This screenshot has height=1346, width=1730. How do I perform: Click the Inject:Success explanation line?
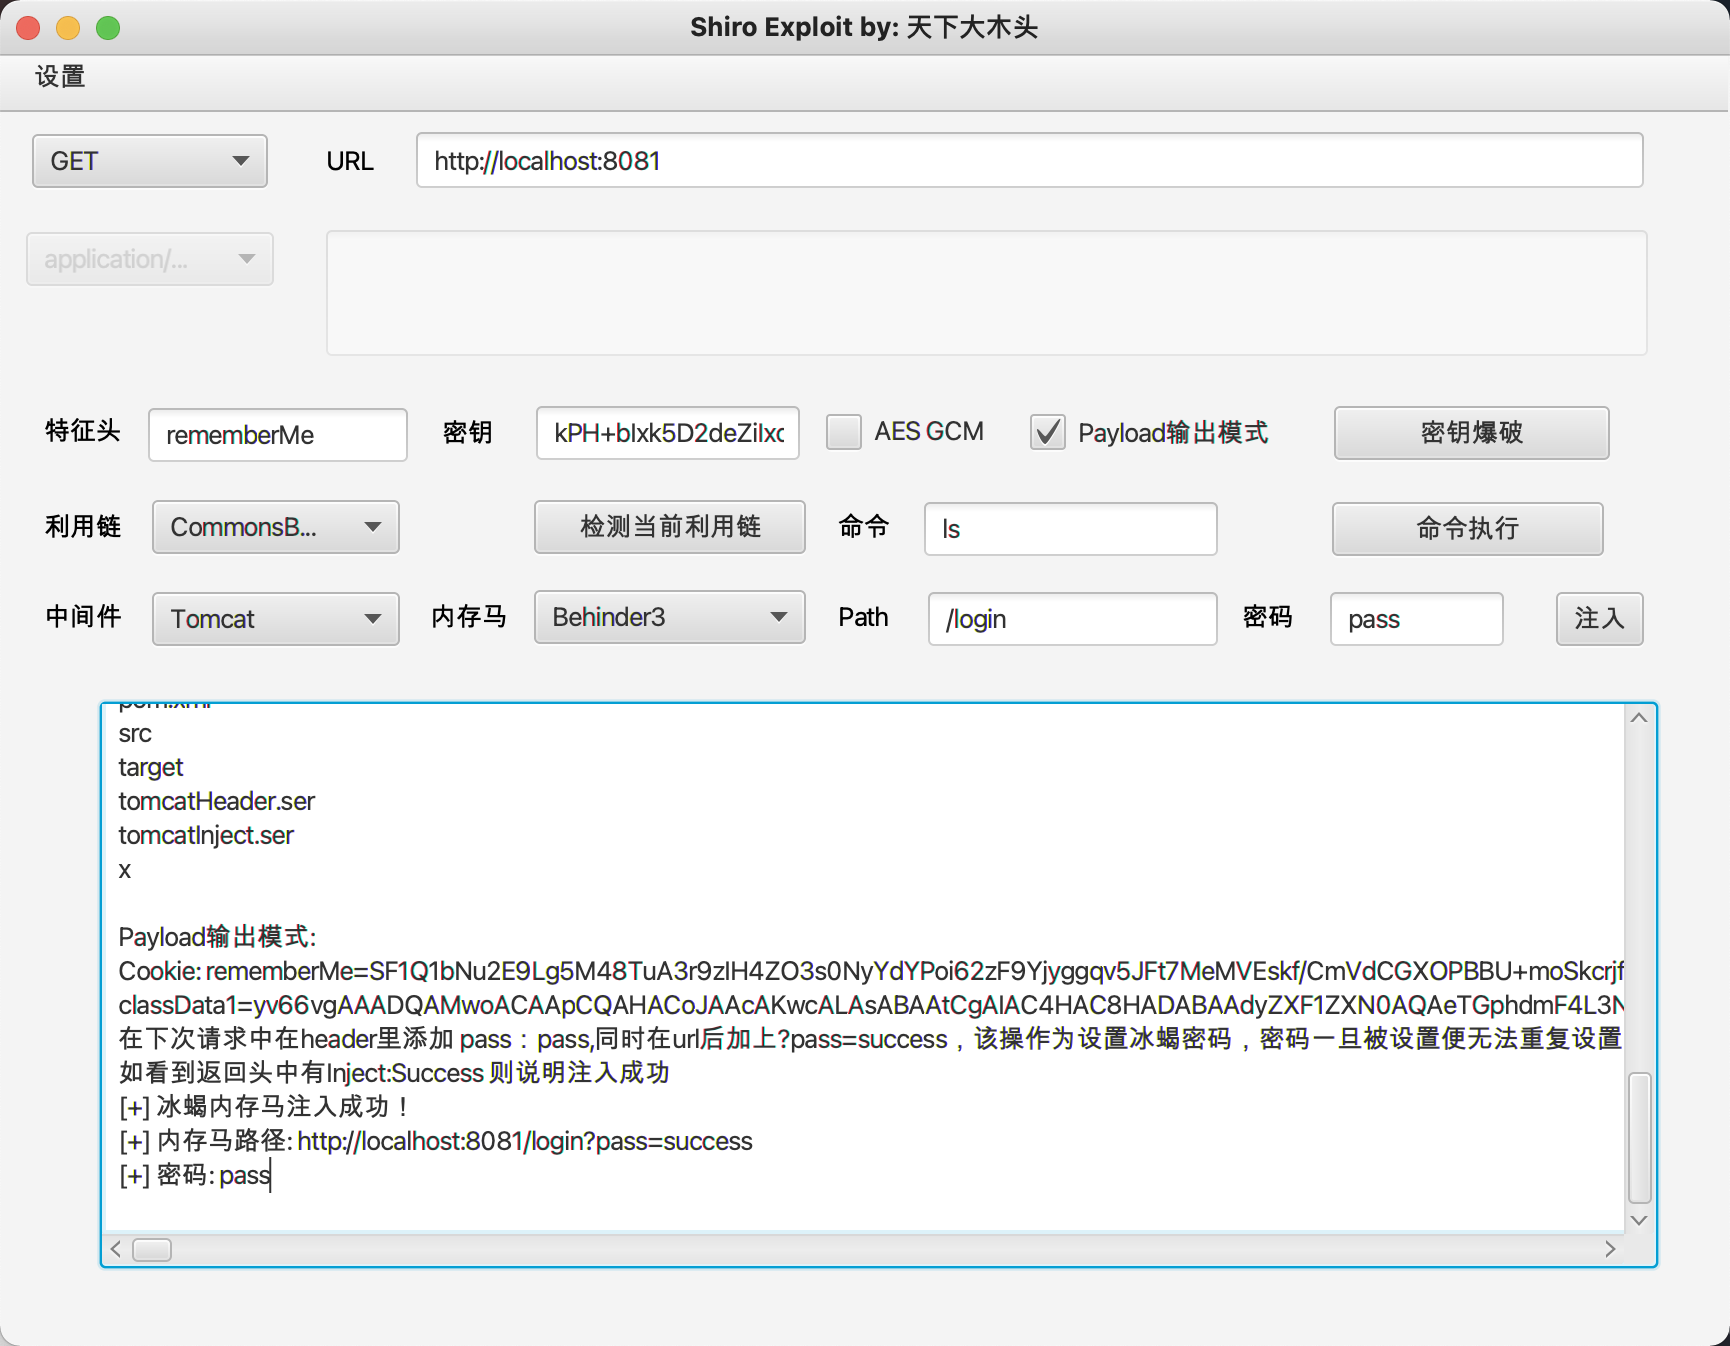pos(394,1073)
